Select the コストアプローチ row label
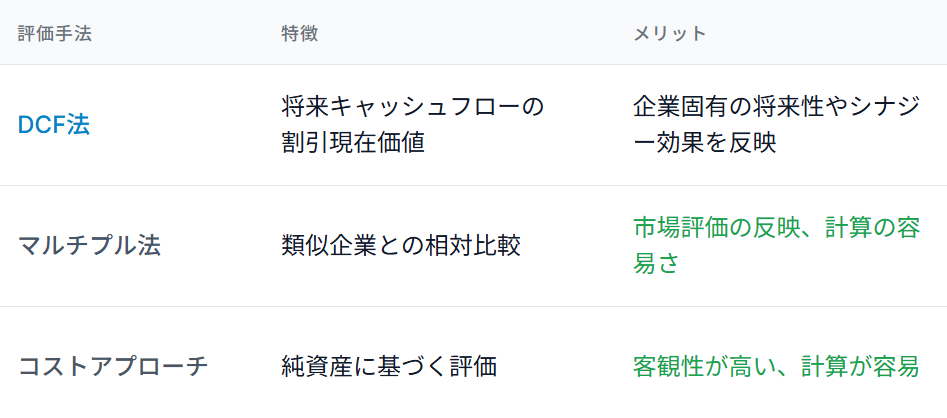This screenshot has width=947, height=418. (x=113, y=367)
